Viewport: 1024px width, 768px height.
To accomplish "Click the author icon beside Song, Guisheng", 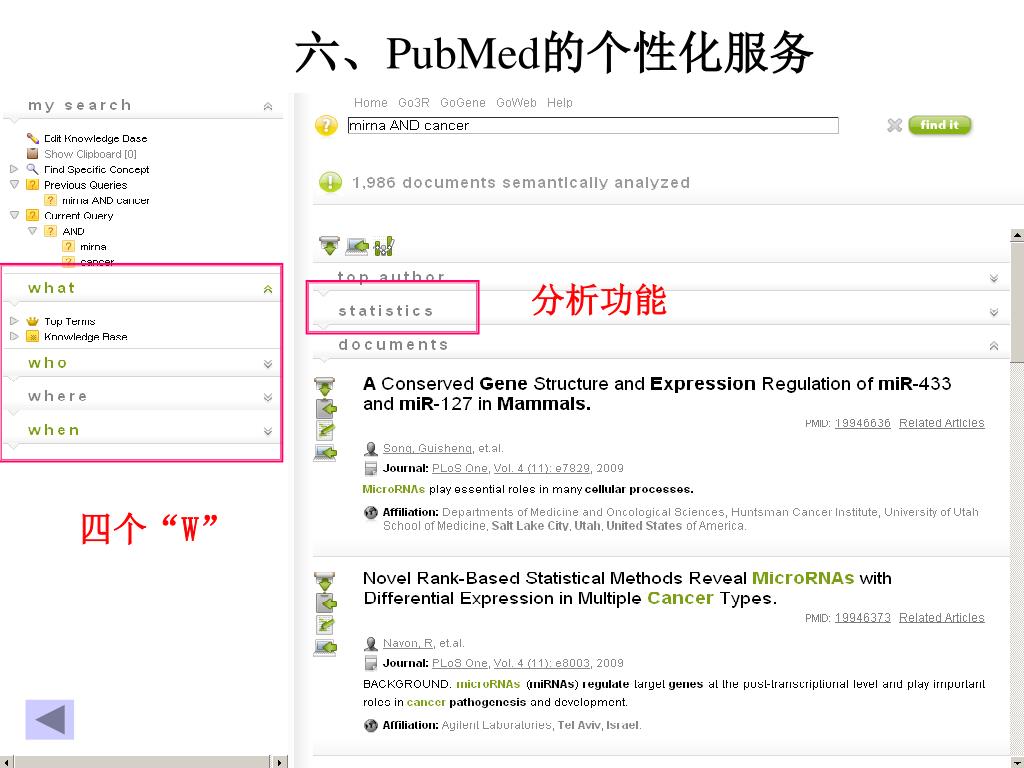I will pos(370,449).
